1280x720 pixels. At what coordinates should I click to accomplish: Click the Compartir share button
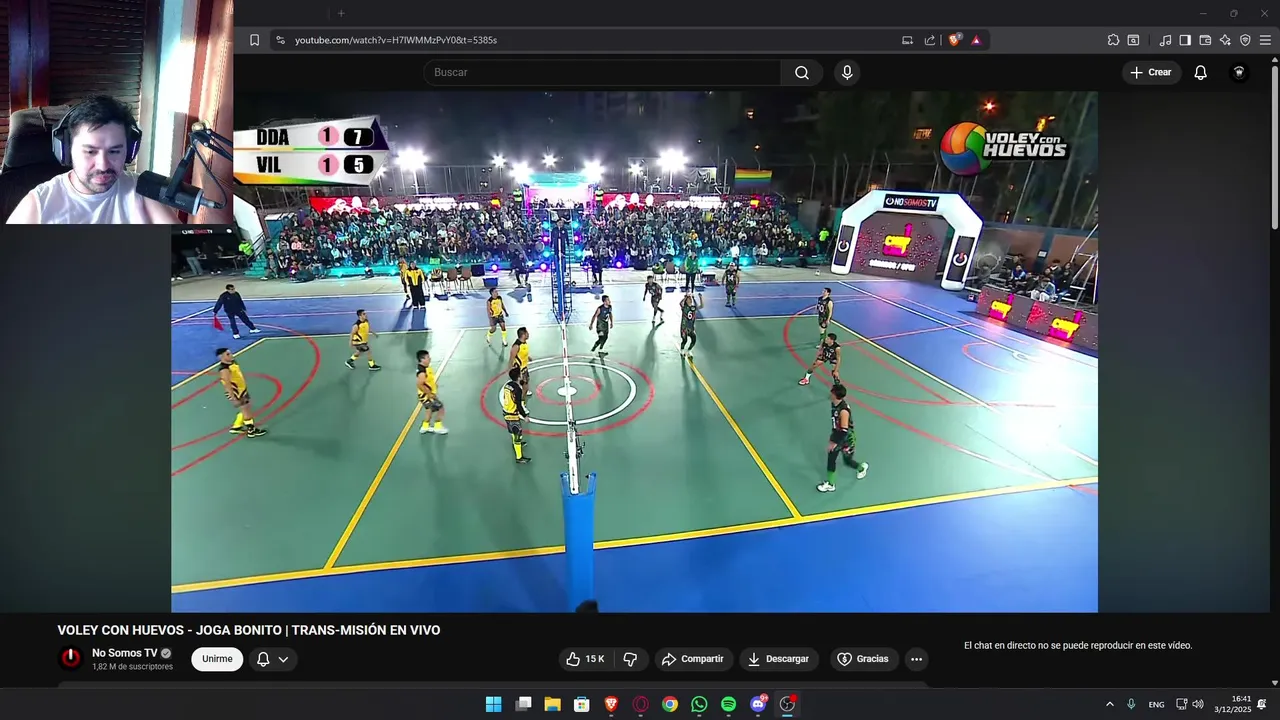[693, 659]
